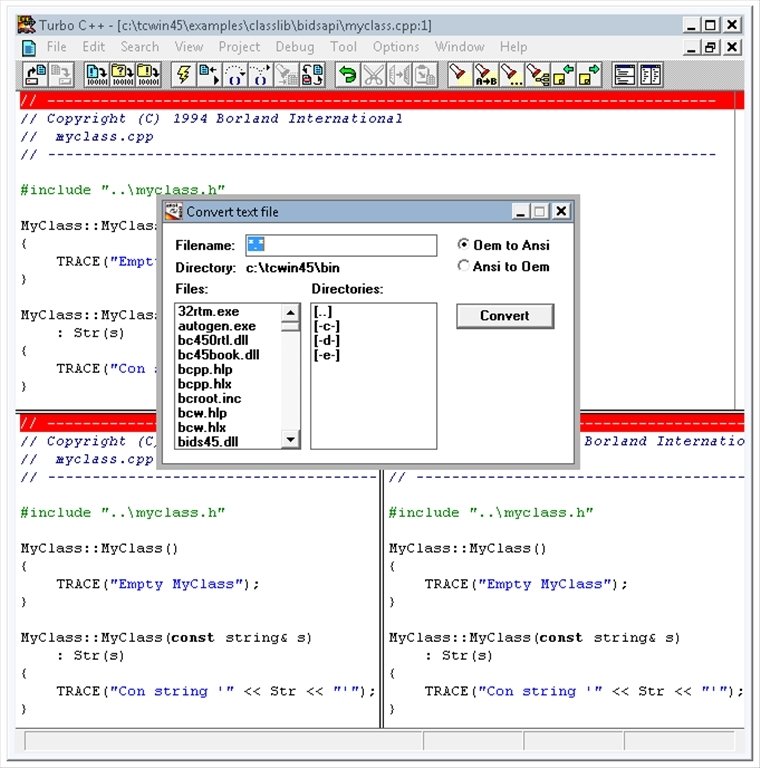760x768 pixels.
Task: Run the program with lightning bolt icon
Action: point(184,75)
